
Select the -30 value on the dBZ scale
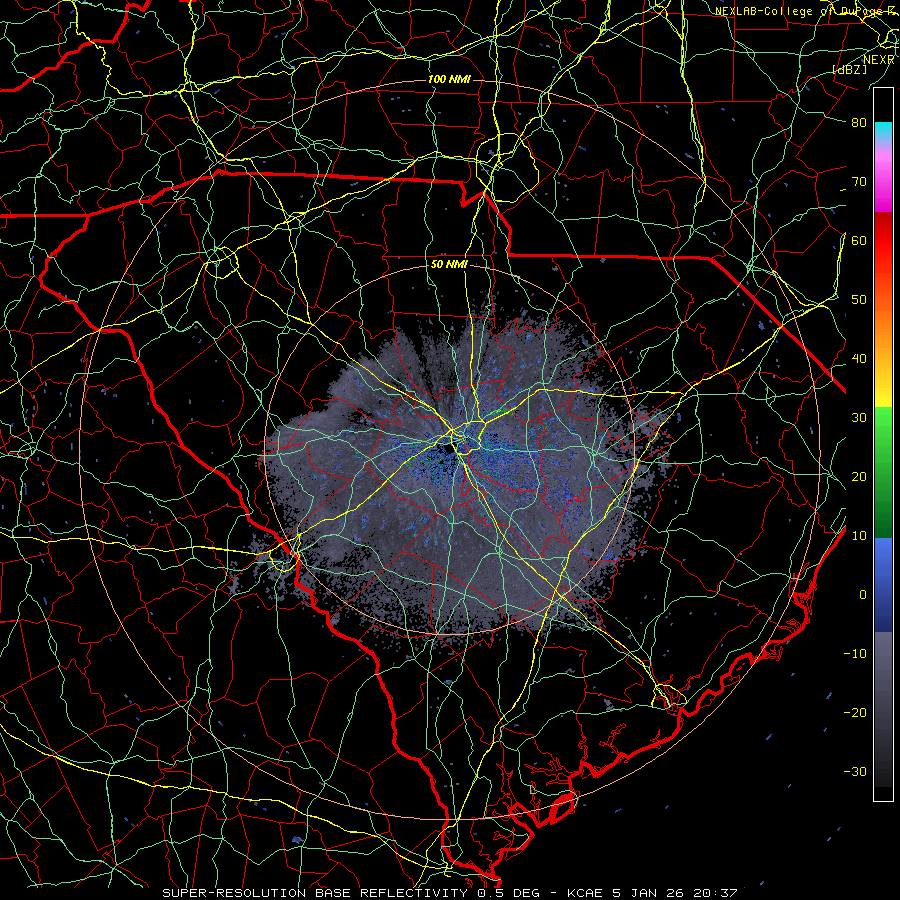coord(855,771)
